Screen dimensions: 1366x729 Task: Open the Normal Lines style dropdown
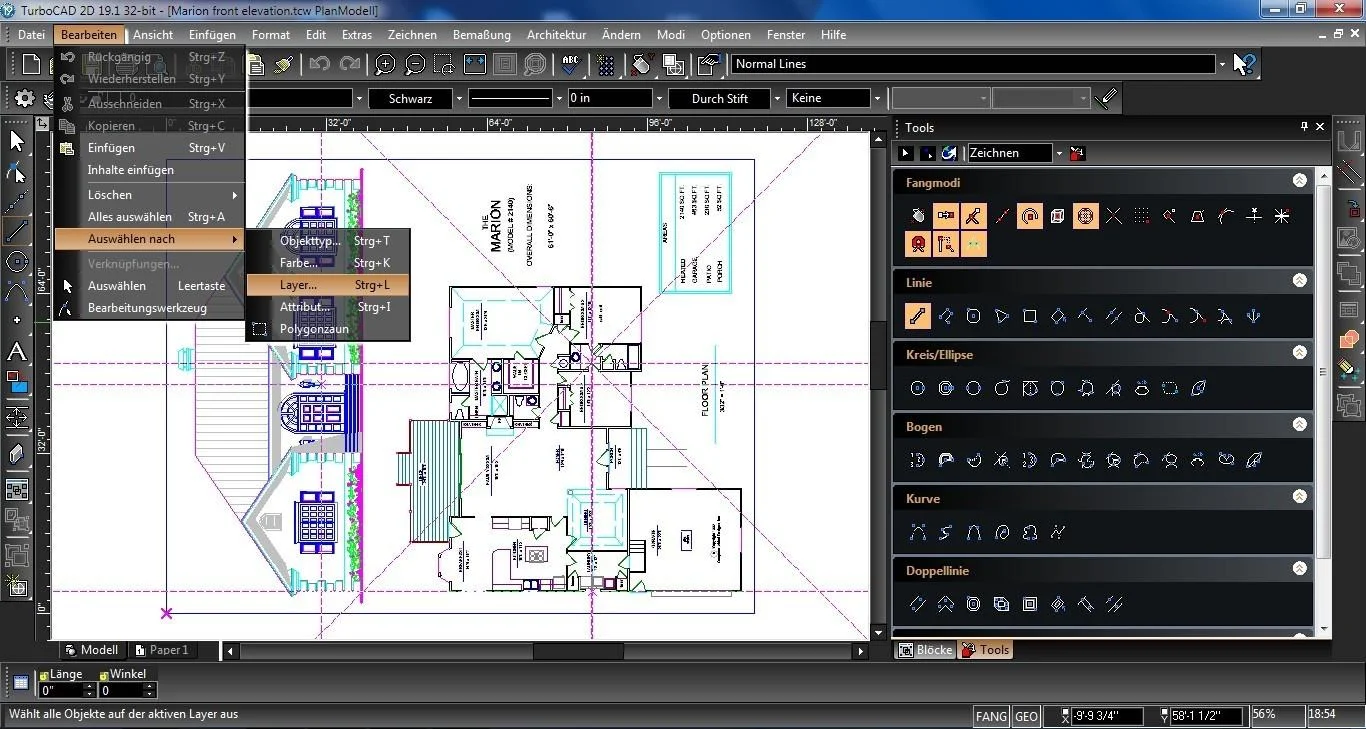[1224, 63]
